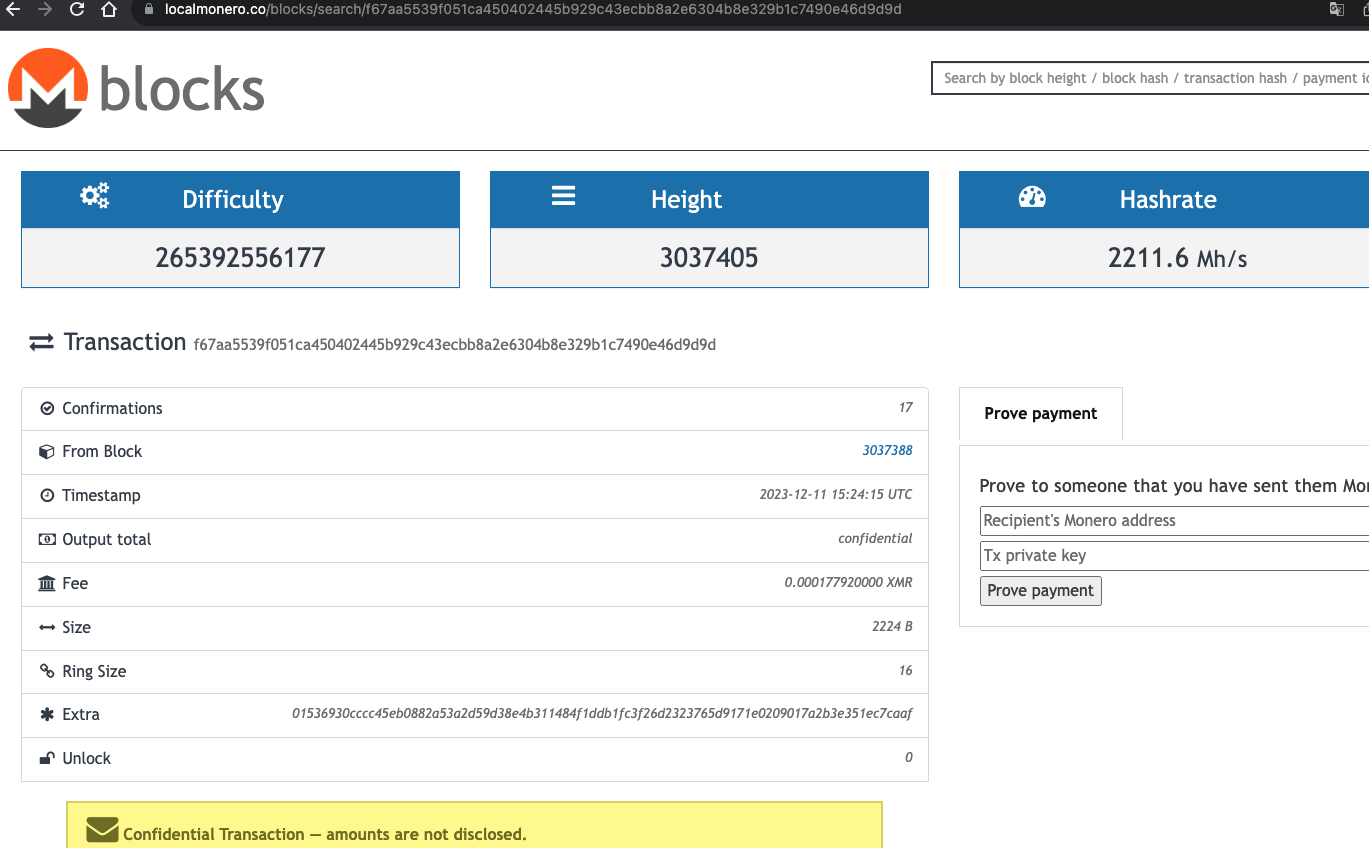Click the translate icon in address bar
This screenshot has height=848, width=1369.
click(x=1336, y=10)
